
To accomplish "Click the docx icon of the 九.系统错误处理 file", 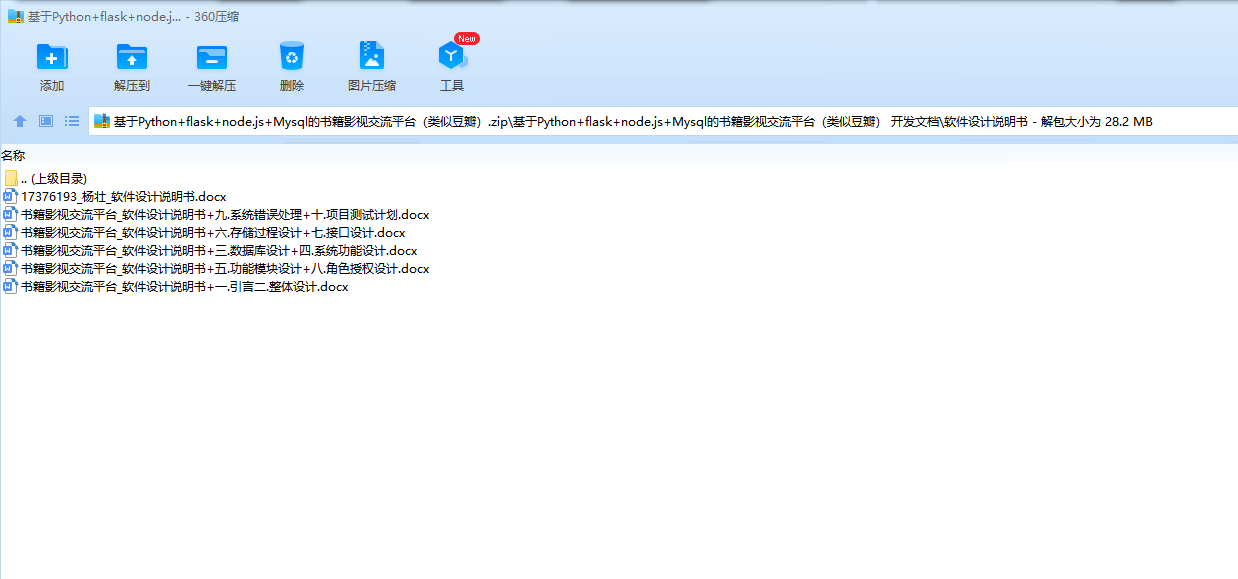I will (x=11, y=214).
